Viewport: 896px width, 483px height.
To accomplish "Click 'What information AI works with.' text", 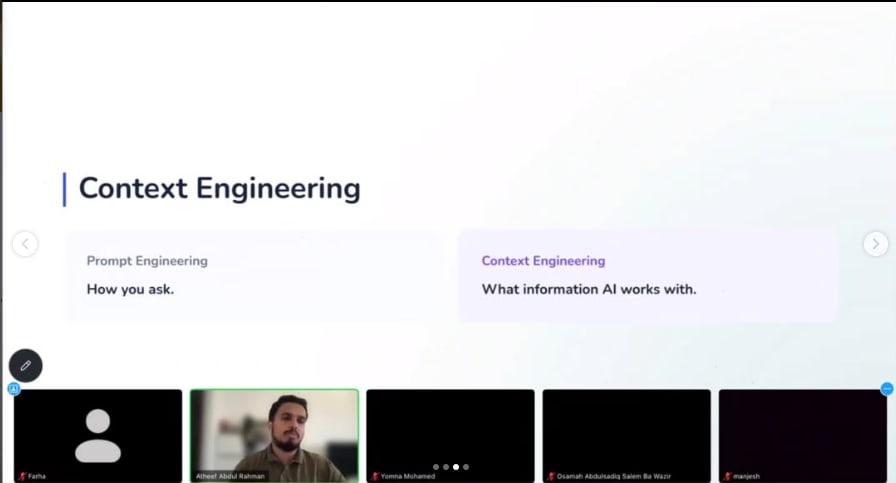I will pyautogui.click(x=589, y=289).
